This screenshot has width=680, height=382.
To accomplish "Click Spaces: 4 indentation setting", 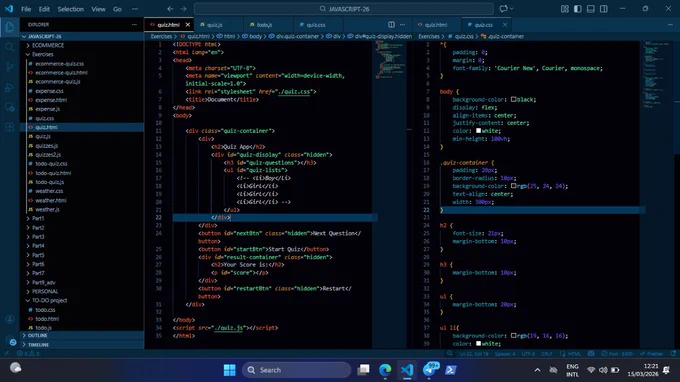I will (505, 354).
